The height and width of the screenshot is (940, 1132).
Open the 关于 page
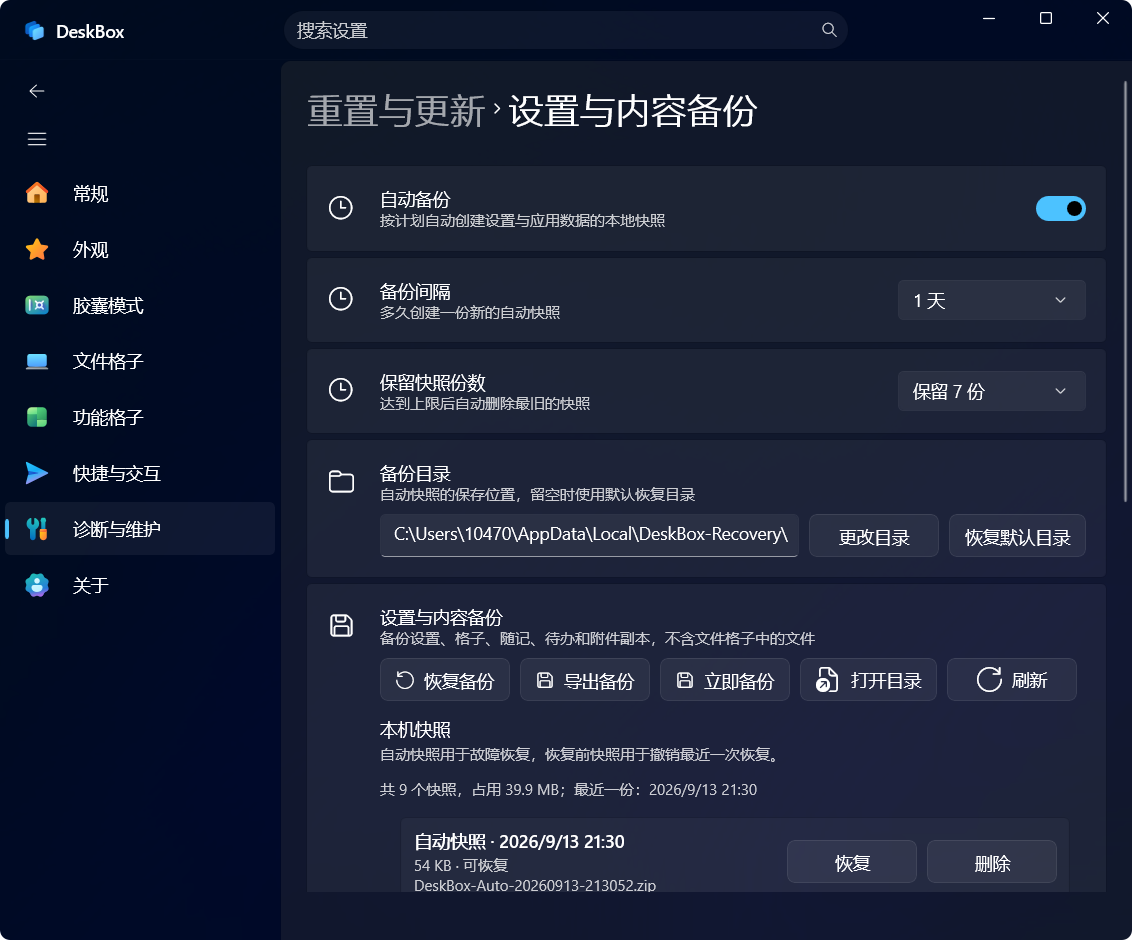pyautogui.click(x=140, y=585)
